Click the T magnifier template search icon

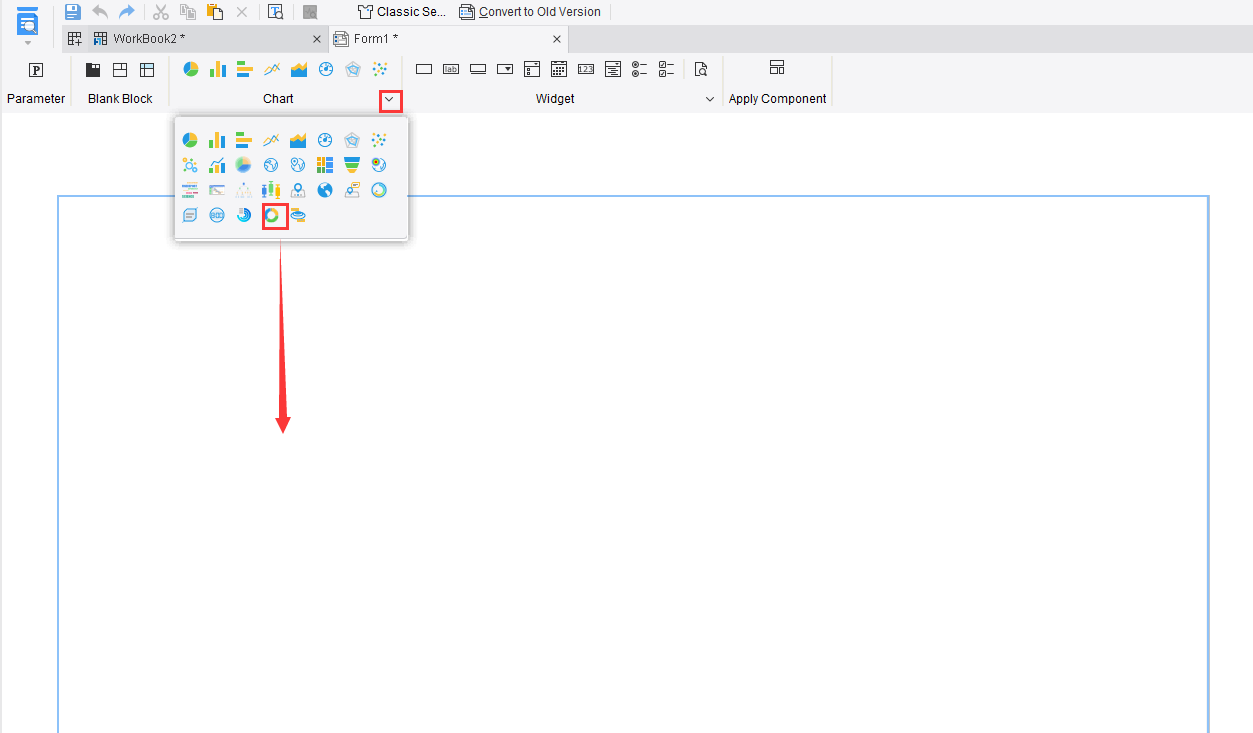click(x=275, y=12)
